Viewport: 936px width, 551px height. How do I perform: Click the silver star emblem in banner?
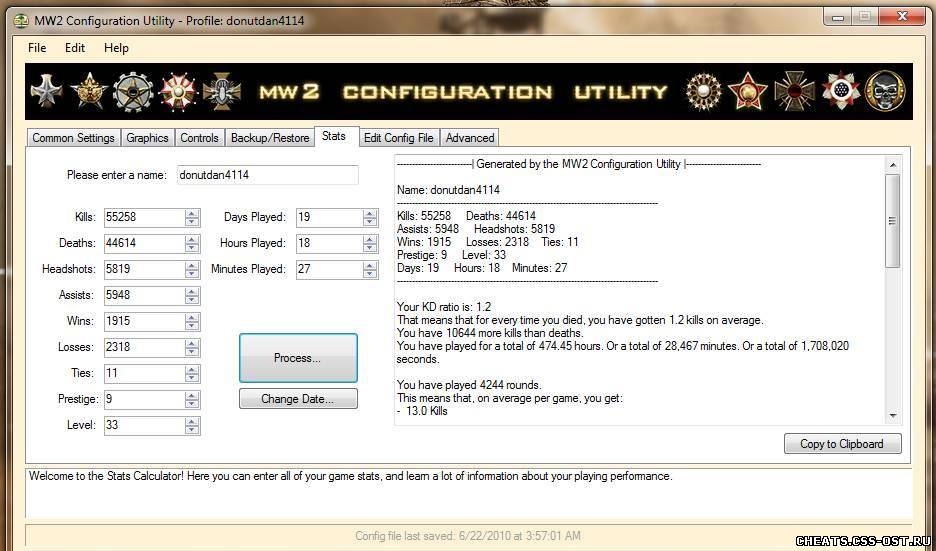point(47,92)
